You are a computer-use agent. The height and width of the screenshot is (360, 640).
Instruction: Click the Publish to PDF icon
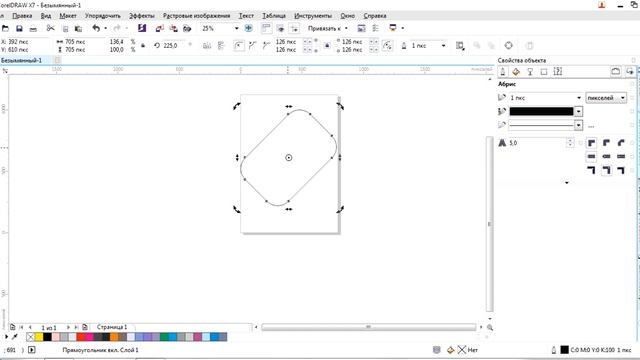pos(187,28)
